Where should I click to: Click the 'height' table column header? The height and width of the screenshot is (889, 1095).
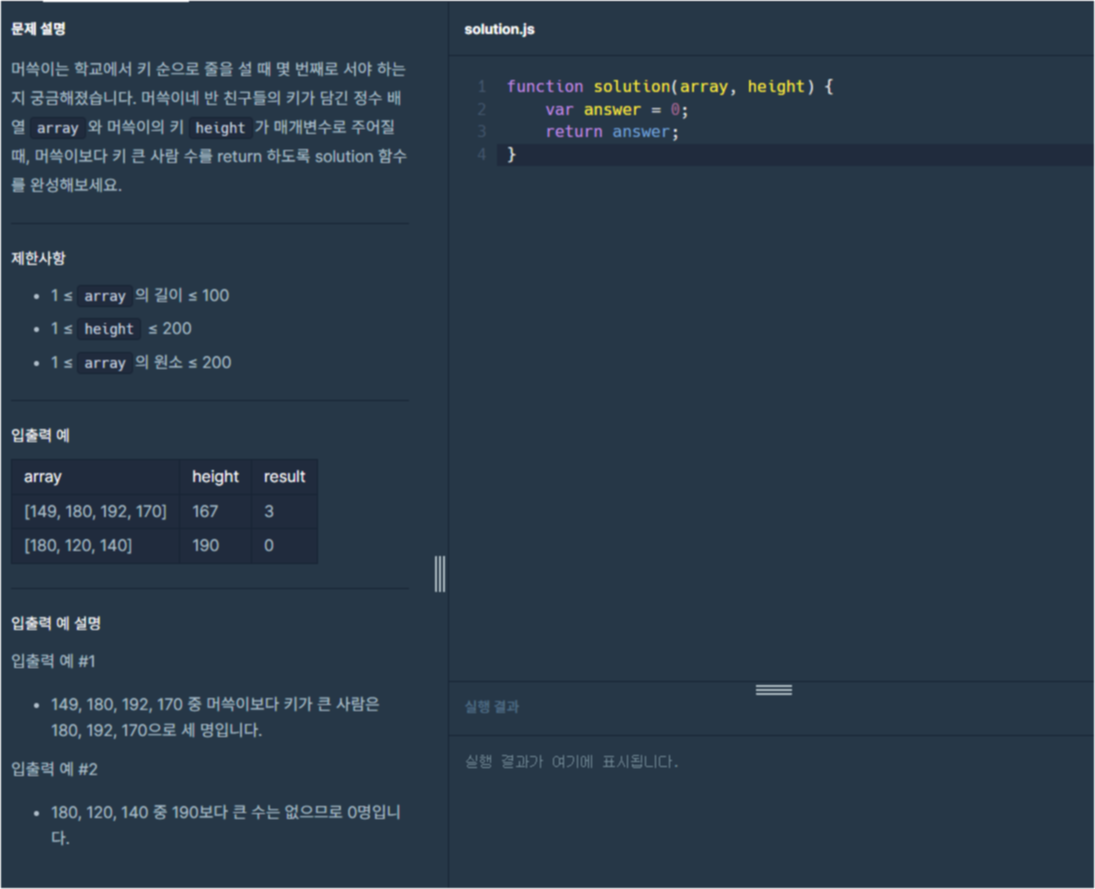(x=215, y=477)
